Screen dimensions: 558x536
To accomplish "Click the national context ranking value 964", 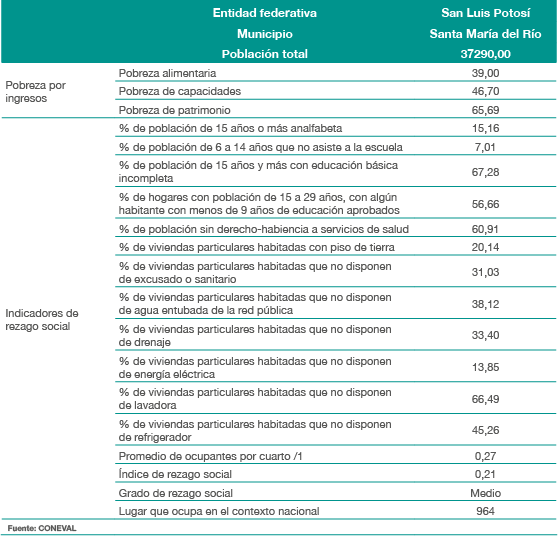I will [485, 511].
